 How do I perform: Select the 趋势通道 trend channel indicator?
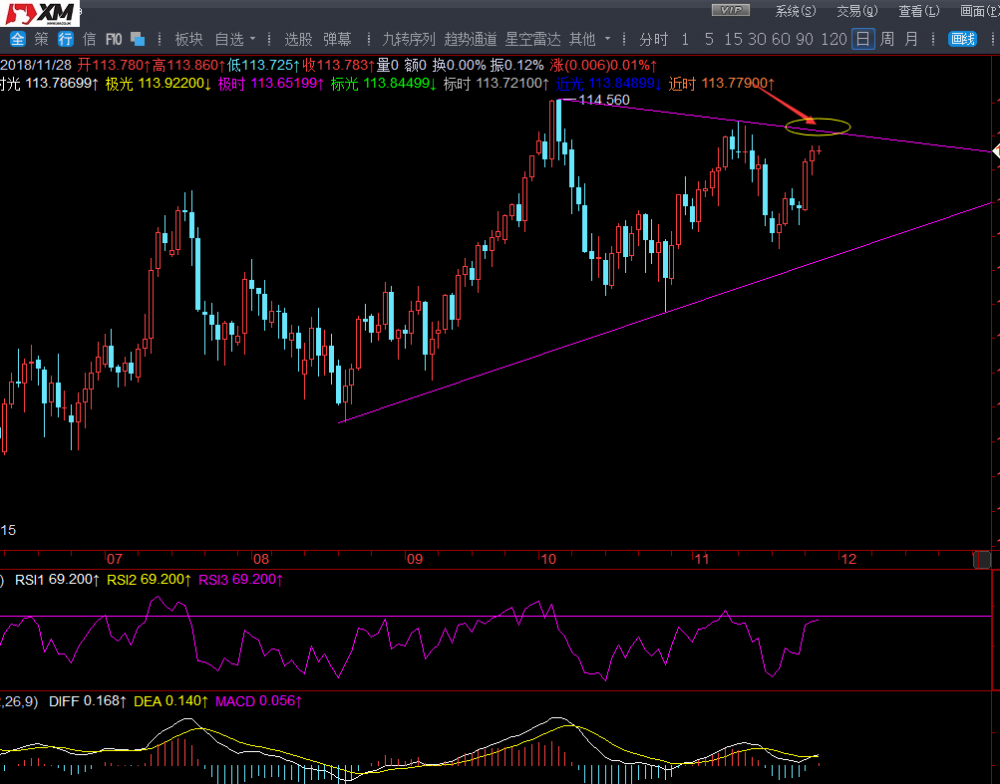tap(470, 40)
